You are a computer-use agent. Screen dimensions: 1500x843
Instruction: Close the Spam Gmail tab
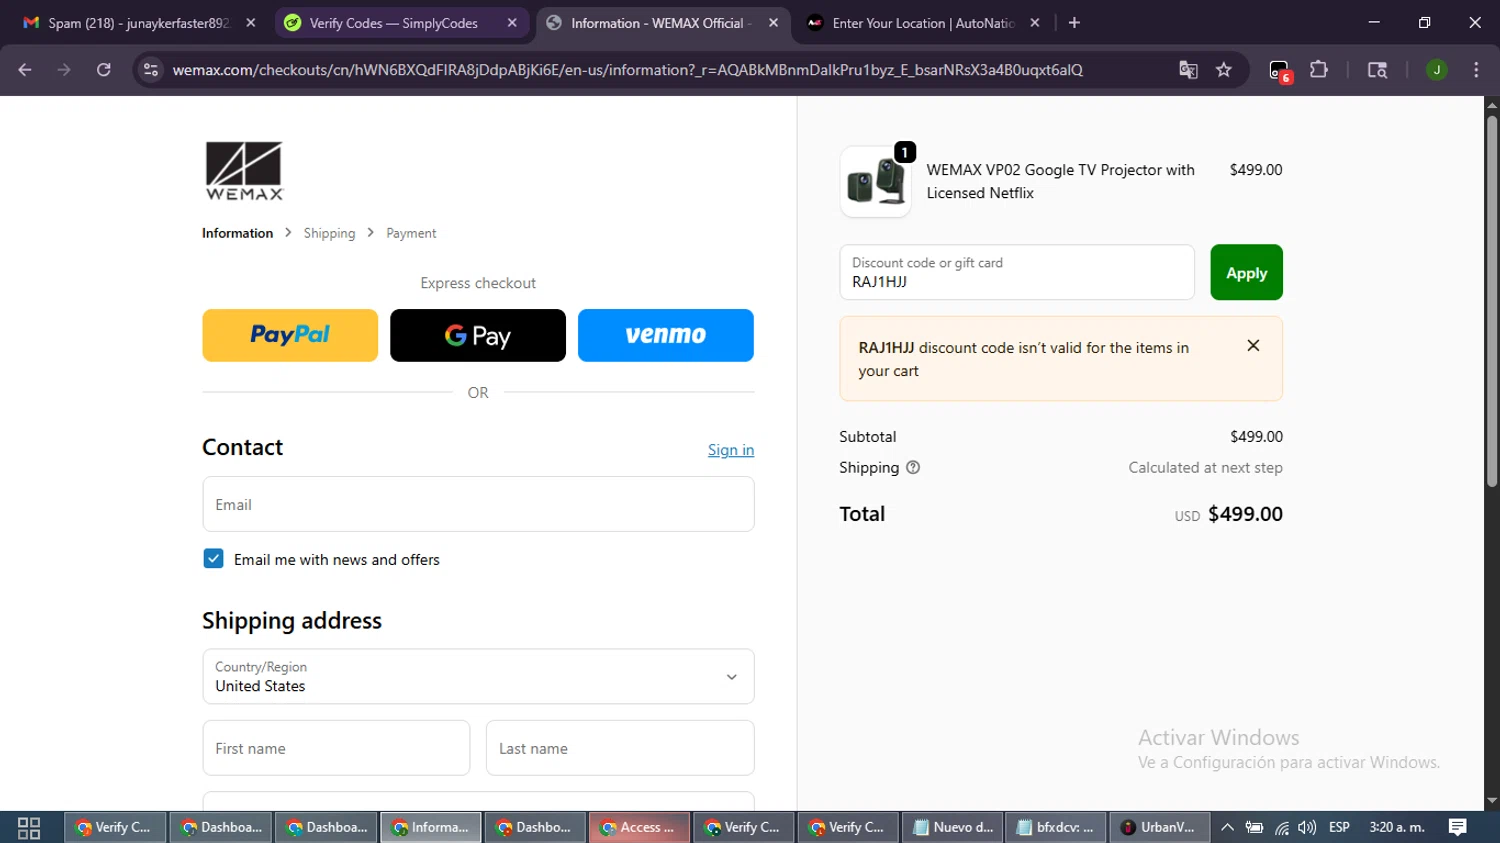tap(251, 23)
